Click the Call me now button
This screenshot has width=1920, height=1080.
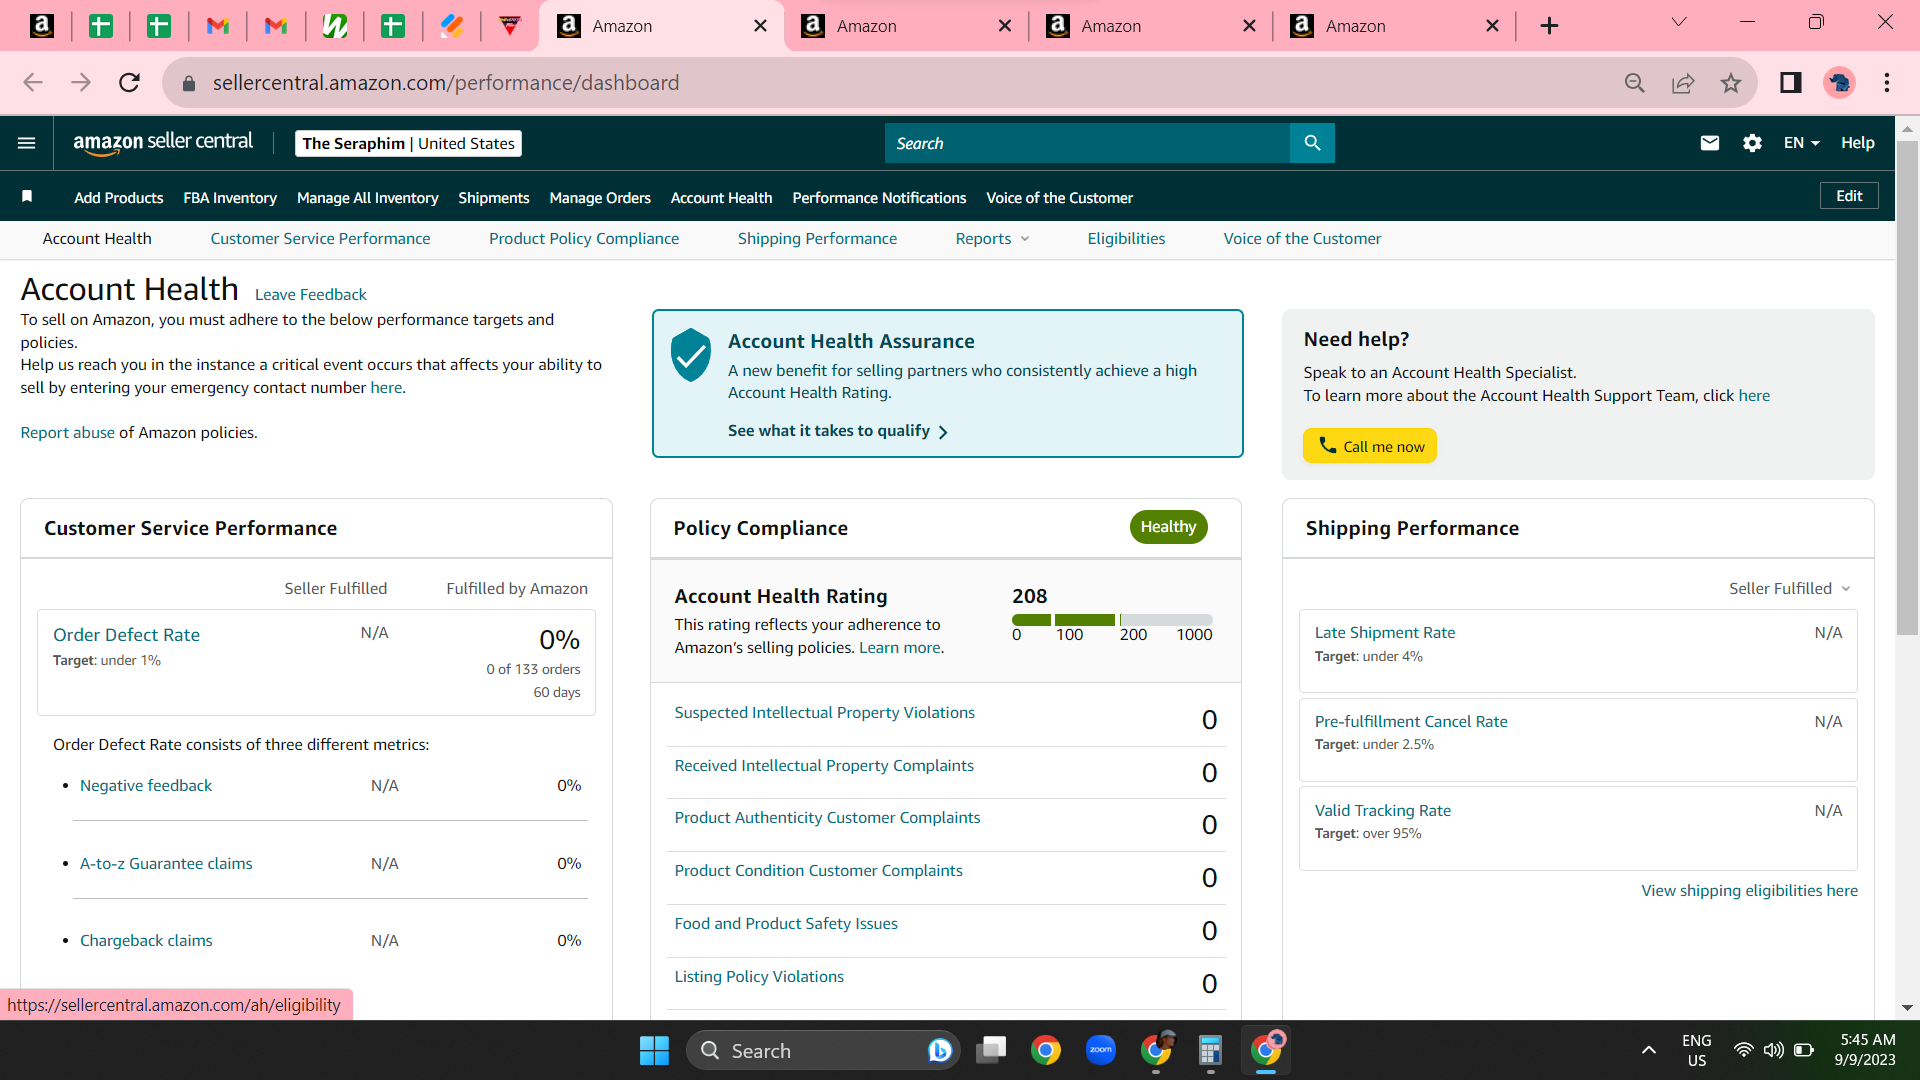click(x=1370, y=446)
